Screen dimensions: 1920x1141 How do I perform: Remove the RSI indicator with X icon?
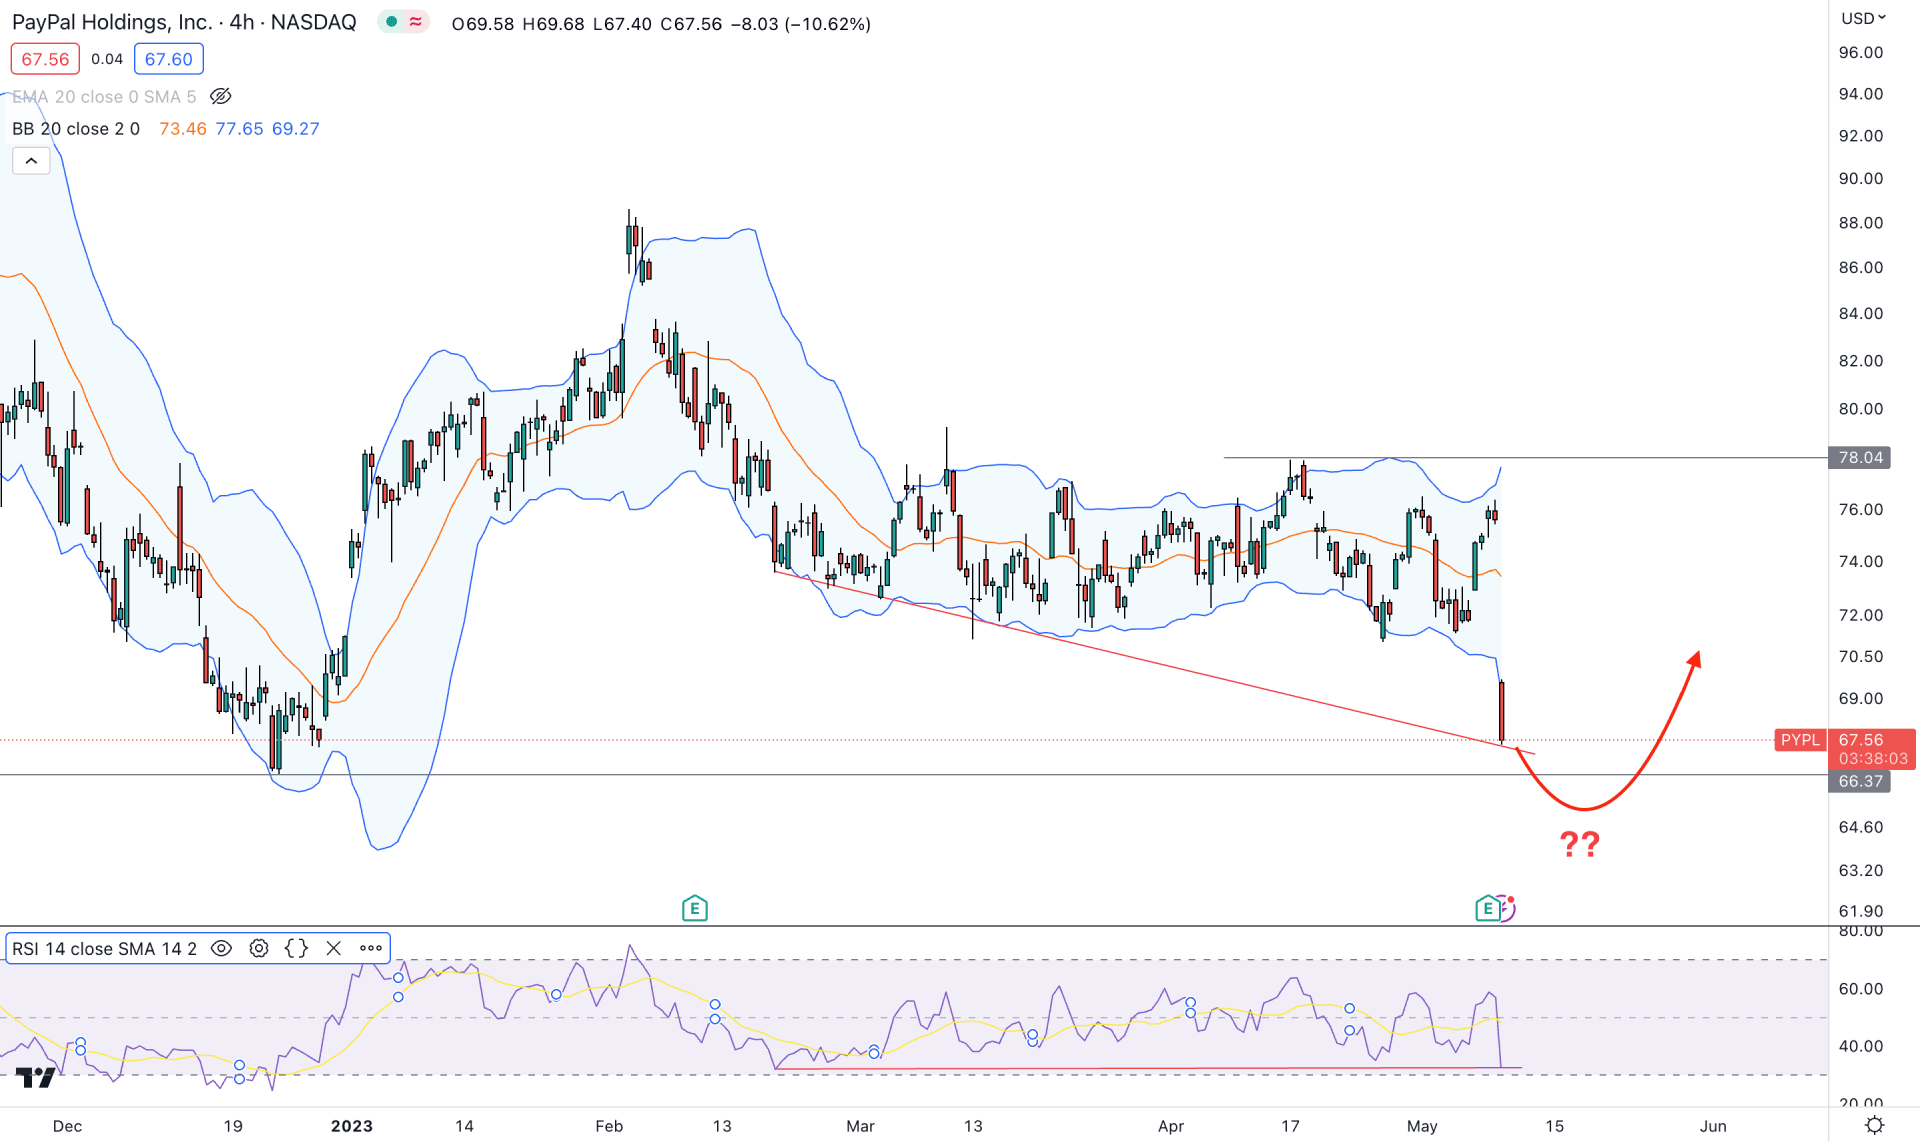[x=333, y=948]
